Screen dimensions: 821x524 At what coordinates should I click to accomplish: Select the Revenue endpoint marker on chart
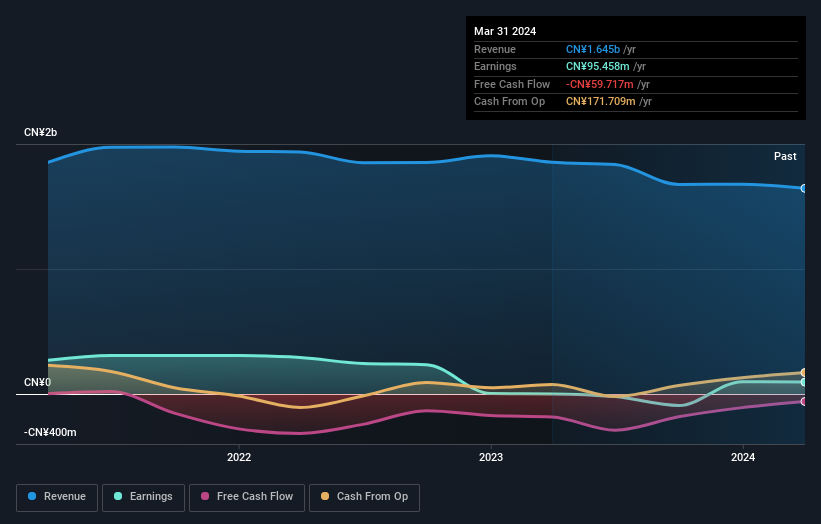[x=804, y=188]
